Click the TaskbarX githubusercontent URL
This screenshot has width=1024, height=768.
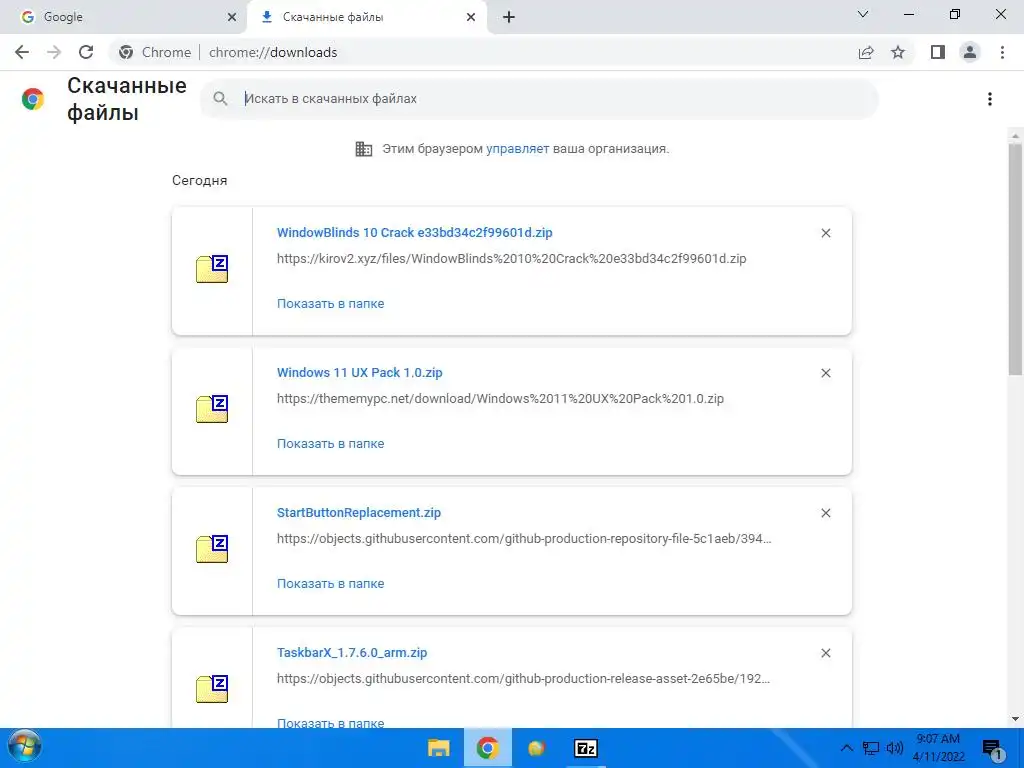[x=523, y=679]
